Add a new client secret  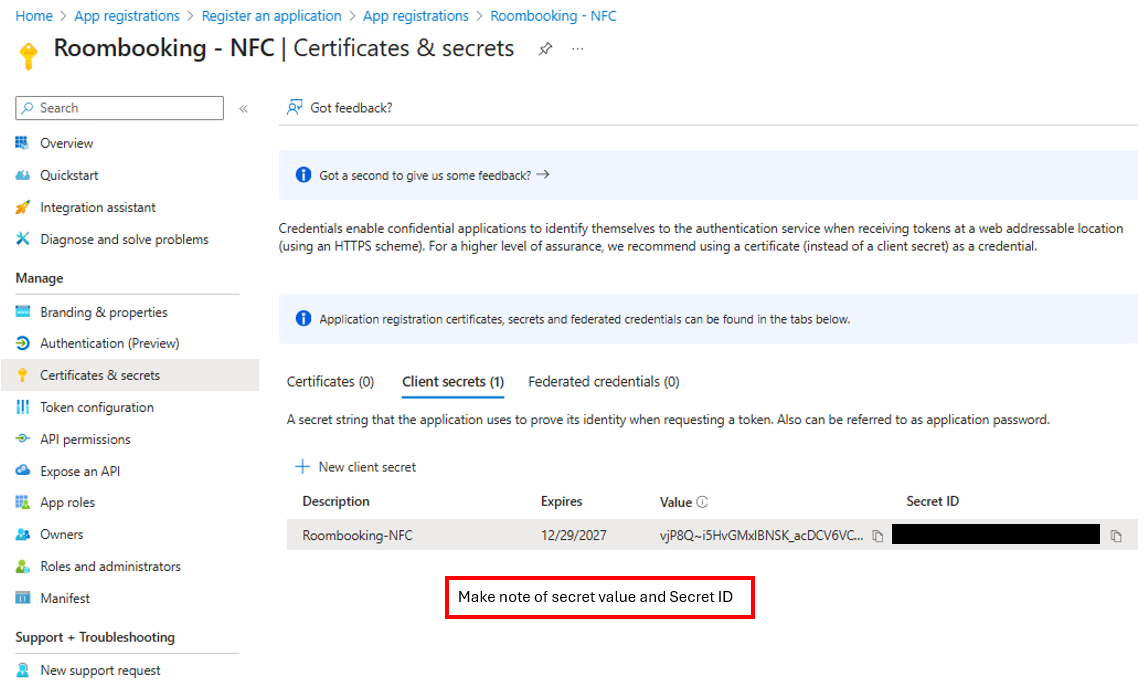[x=356, y=467]
